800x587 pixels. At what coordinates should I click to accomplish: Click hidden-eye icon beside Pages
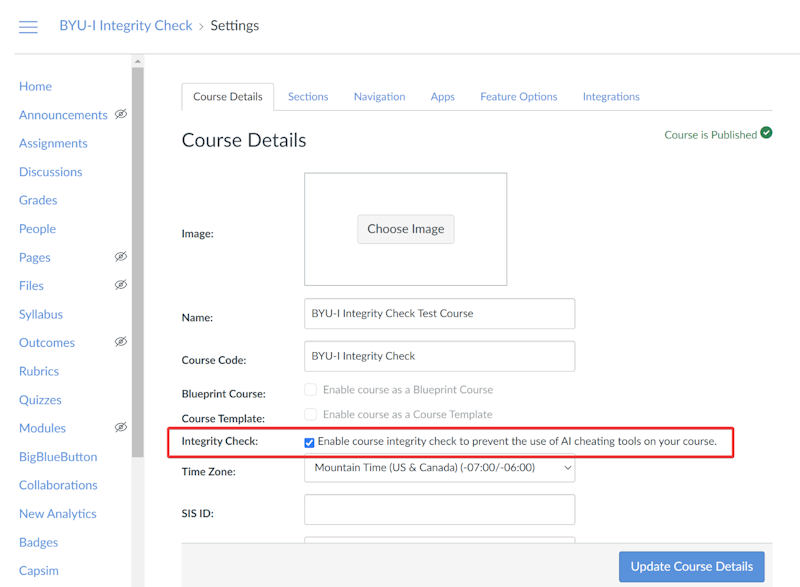[120, 257]
